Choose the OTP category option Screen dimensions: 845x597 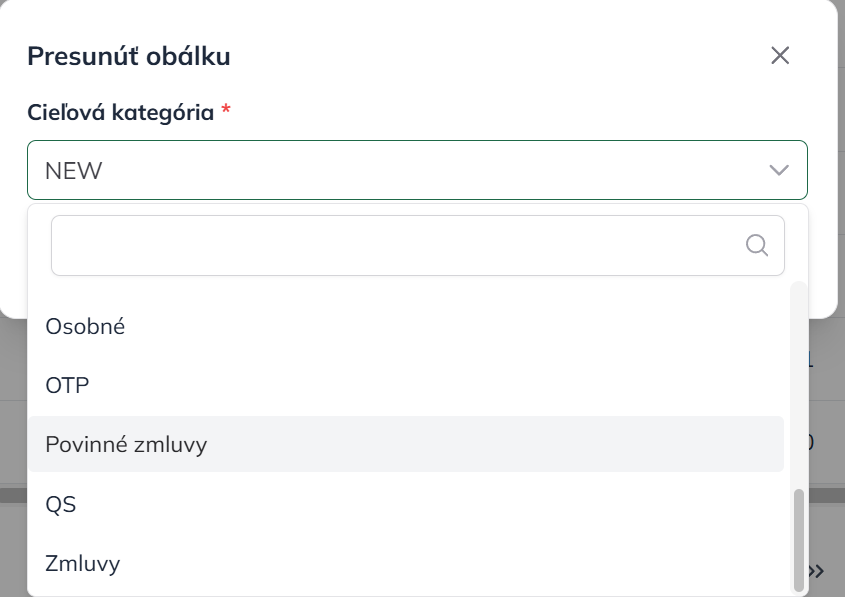pyautogui.click(x=68, y=385)
